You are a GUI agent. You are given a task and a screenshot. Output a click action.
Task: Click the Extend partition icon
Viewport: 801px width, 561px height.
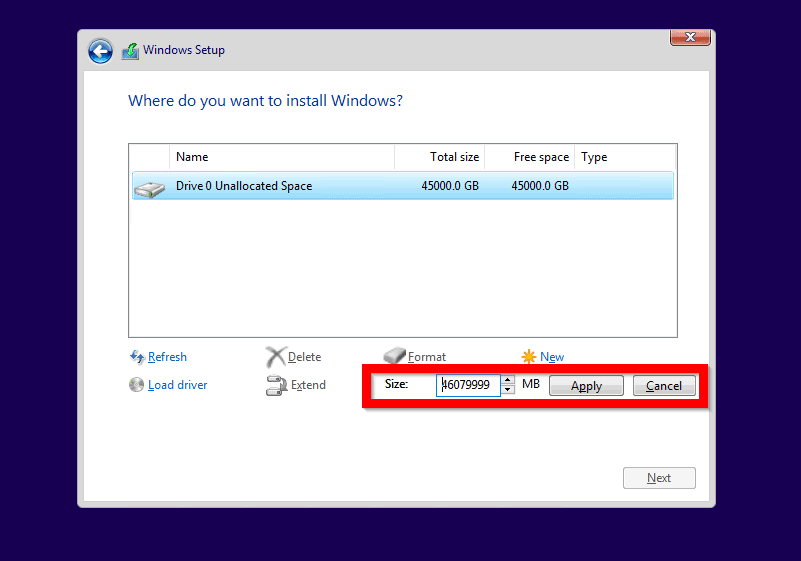[x=276, y=386]
